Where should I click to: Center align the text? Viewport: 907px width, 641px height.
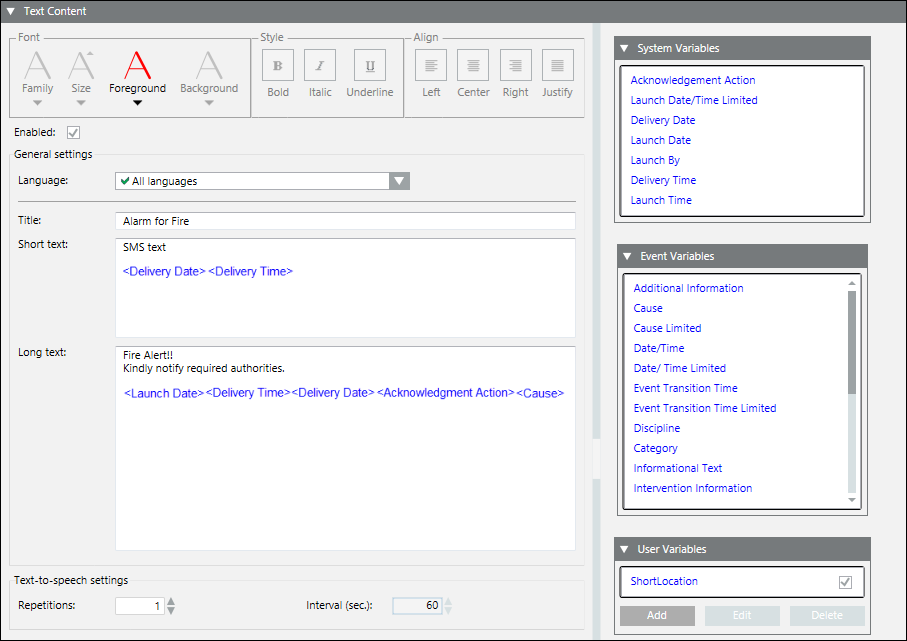[473, 66]
